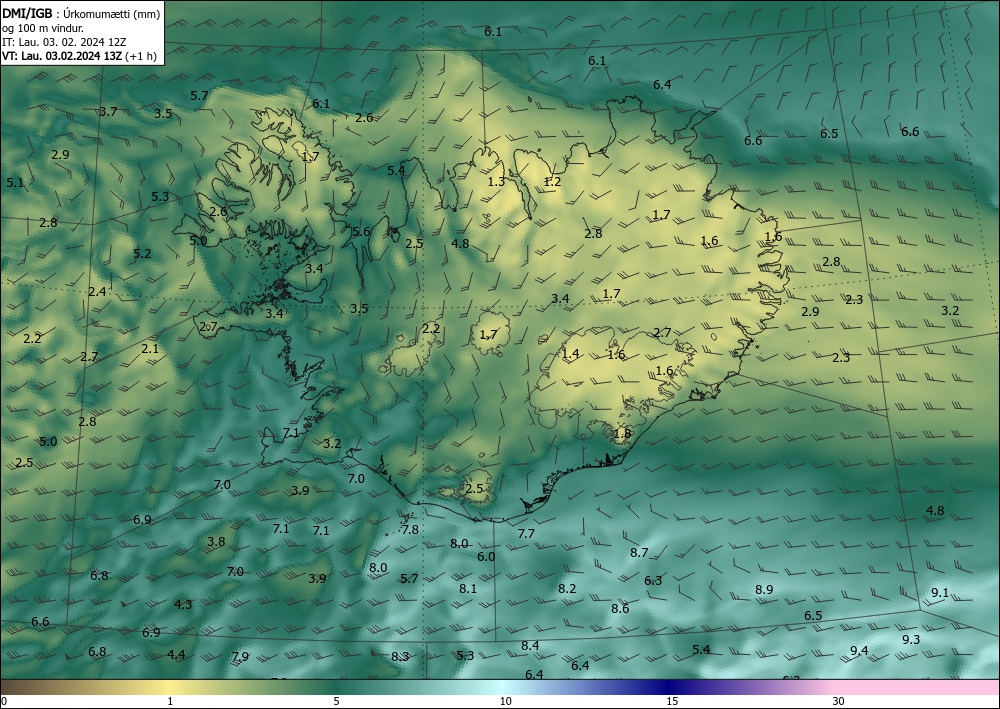Click the 0 tick label on color scale
The image size is (1000, 709).
(x=4, y=701)
